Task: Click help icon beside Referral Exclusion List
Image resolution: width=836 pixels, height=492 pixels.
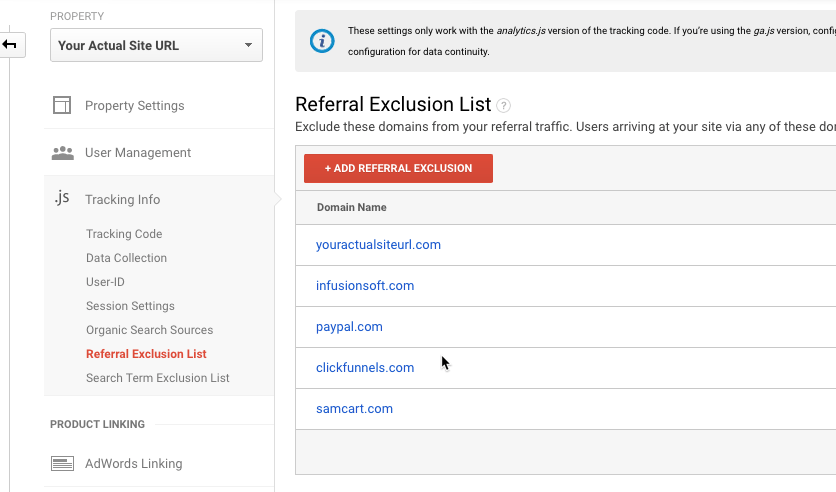Action: (504, 105)
